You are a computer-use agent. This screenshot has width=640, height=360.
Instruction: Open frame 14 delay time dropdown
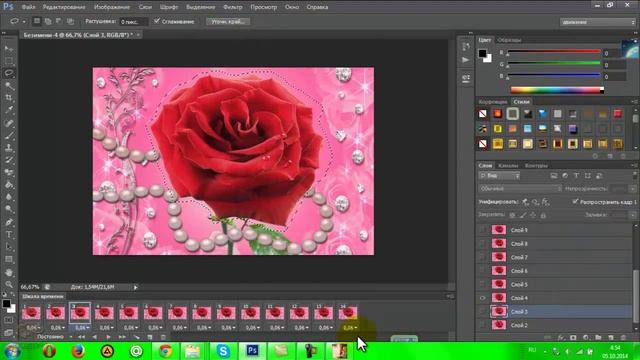349,327
